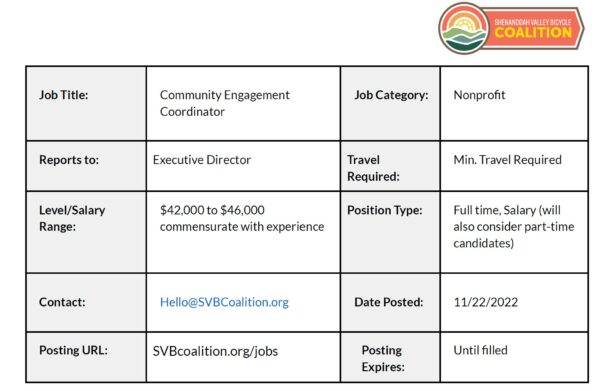Image resolution: width=600 pixels, height=391 pixels.
Task: Click the Executive Director cell
Action: [243, 166]
